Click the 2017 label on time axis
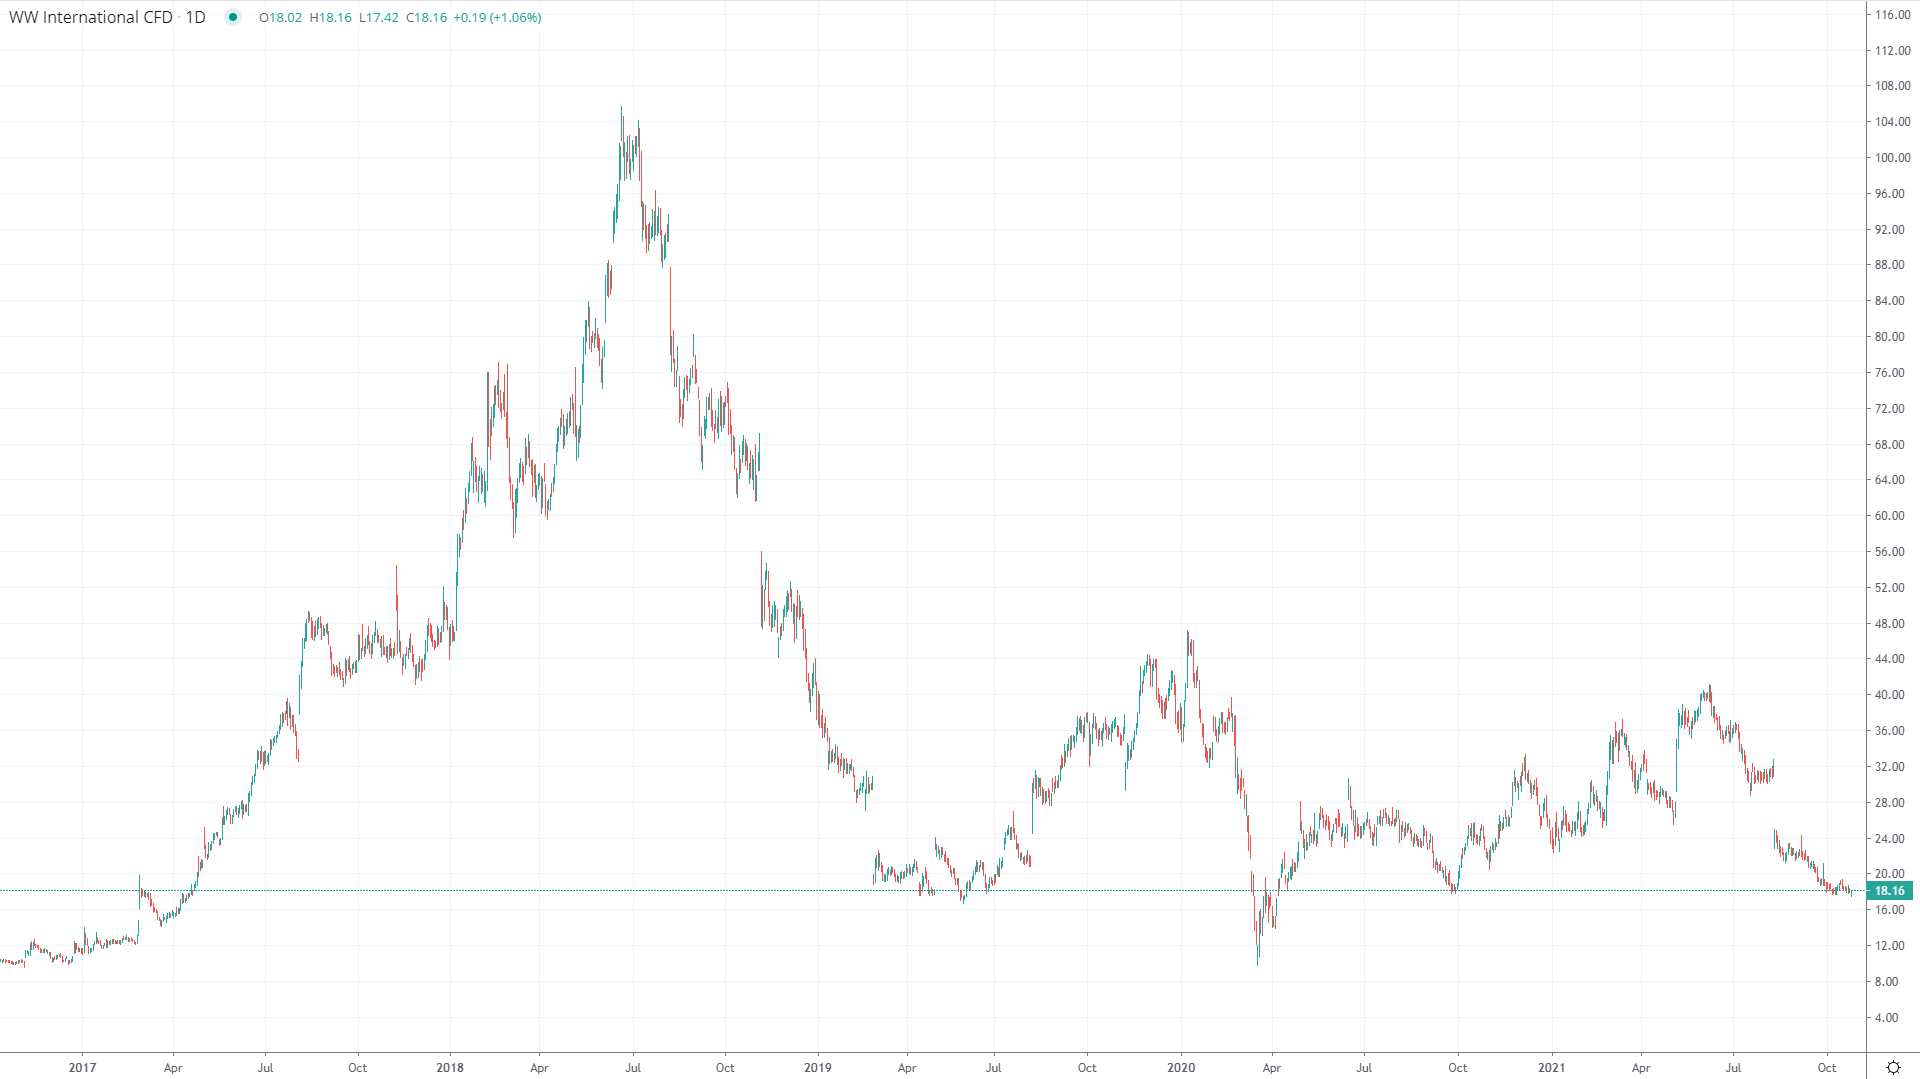The height and width of the screenshot is (1079, 1920). [82, 1067]
